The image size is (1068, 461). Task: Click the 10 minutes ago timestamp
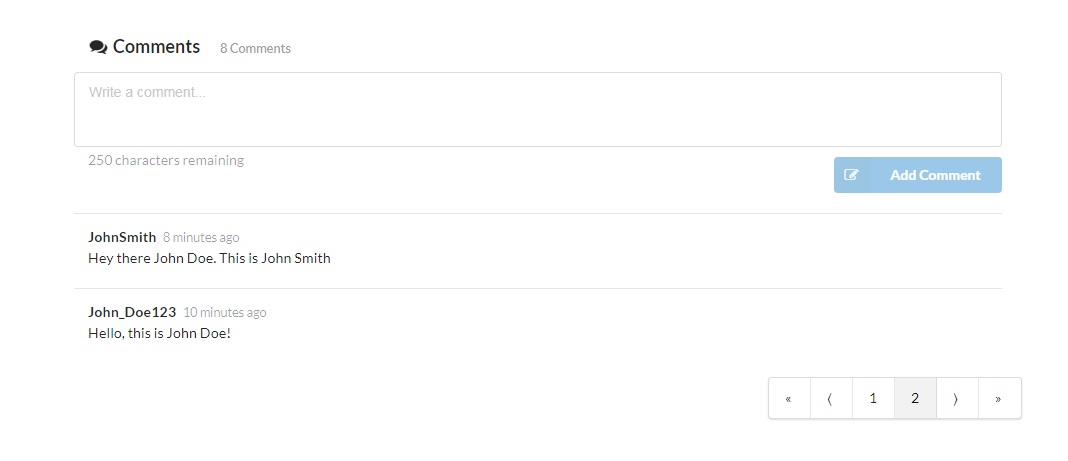225,313
